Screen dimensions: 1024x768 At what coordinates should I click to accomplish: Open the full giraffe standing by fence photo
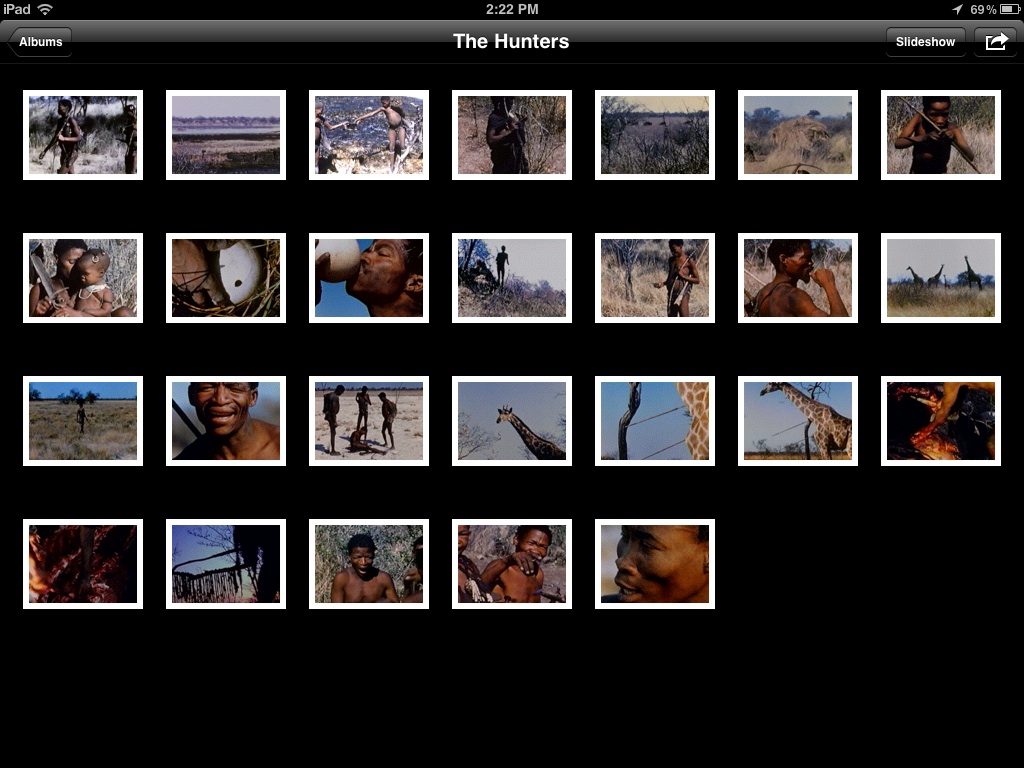click(x=797, y=421)
